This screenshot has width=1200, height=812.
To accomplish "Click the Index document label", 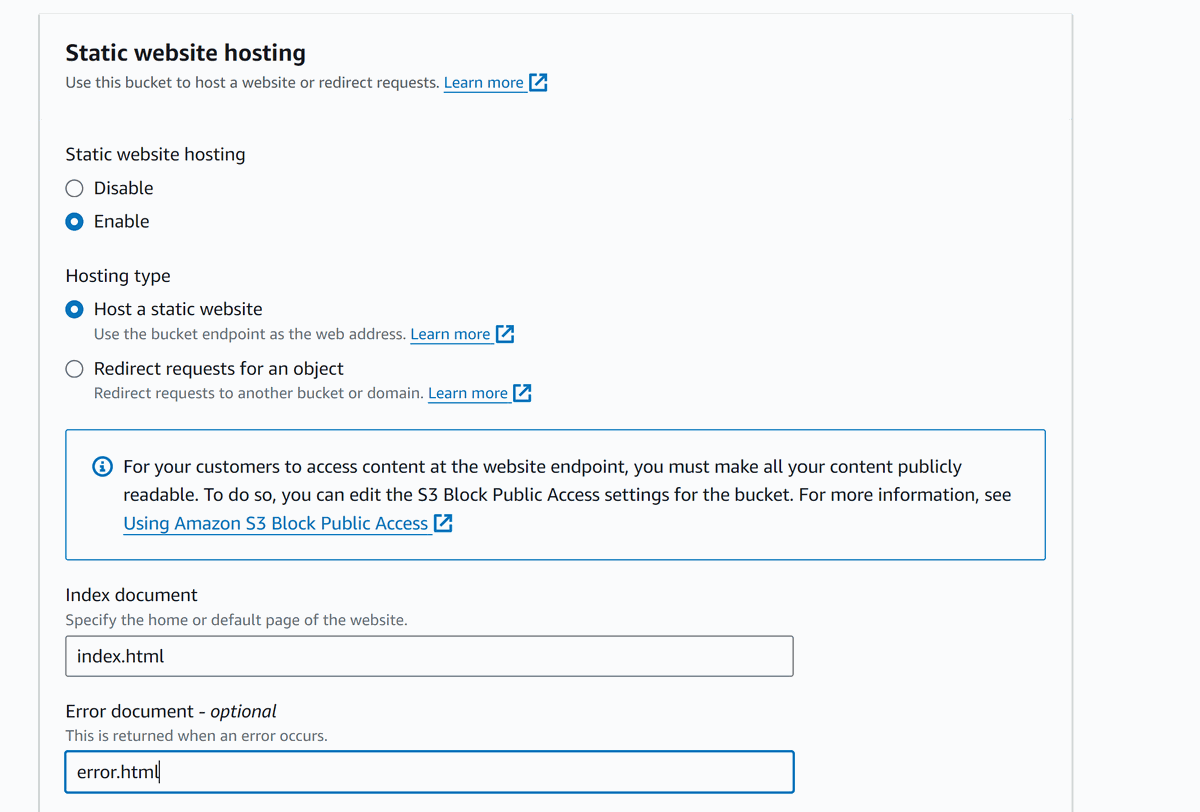I will pos(131,595).
